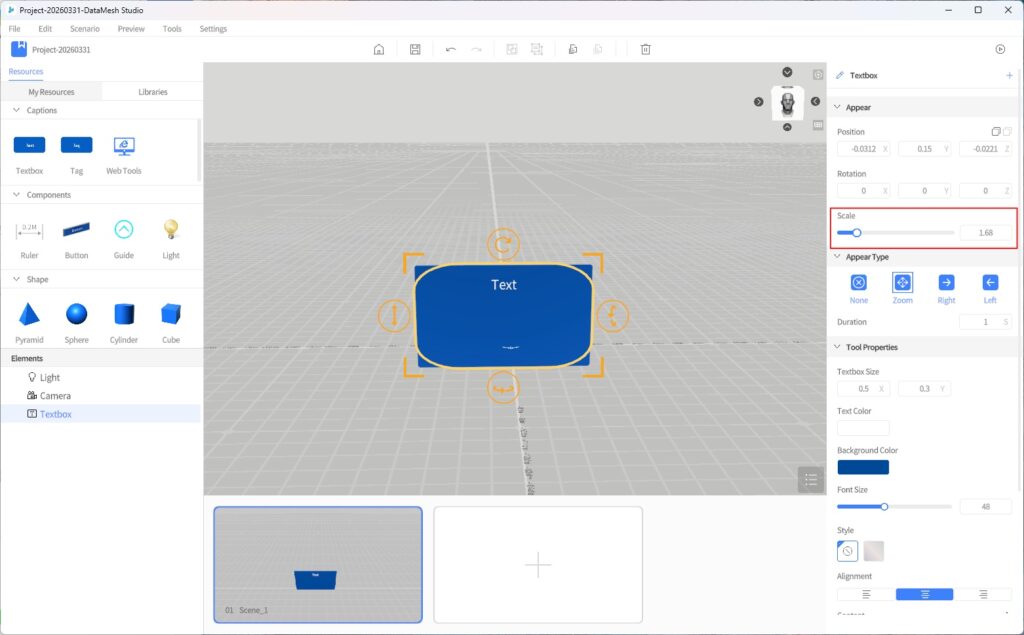Collapse the Appear Type section
Image resolution: width=1024 pixels, height=635 pixels.
[837, 257]
